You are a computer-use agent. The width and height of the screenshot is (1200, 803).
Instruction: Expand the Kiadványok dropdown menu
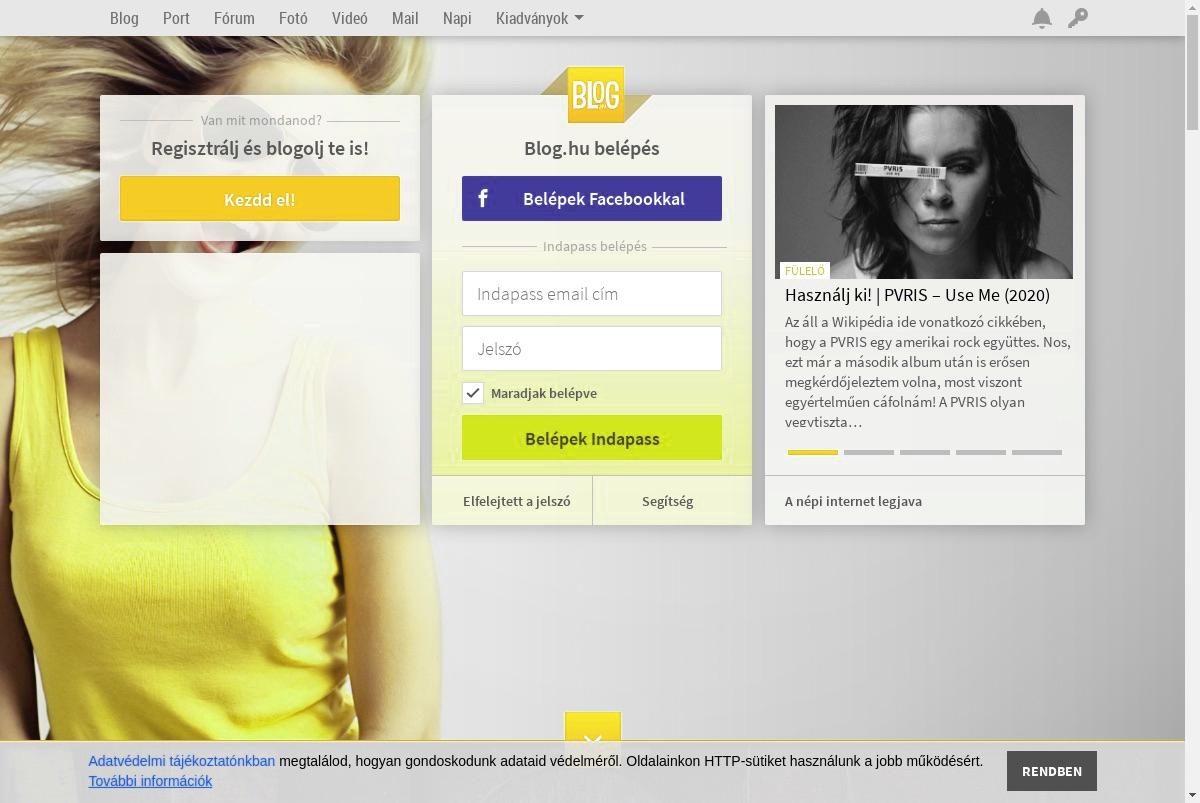tap(540, 18)
